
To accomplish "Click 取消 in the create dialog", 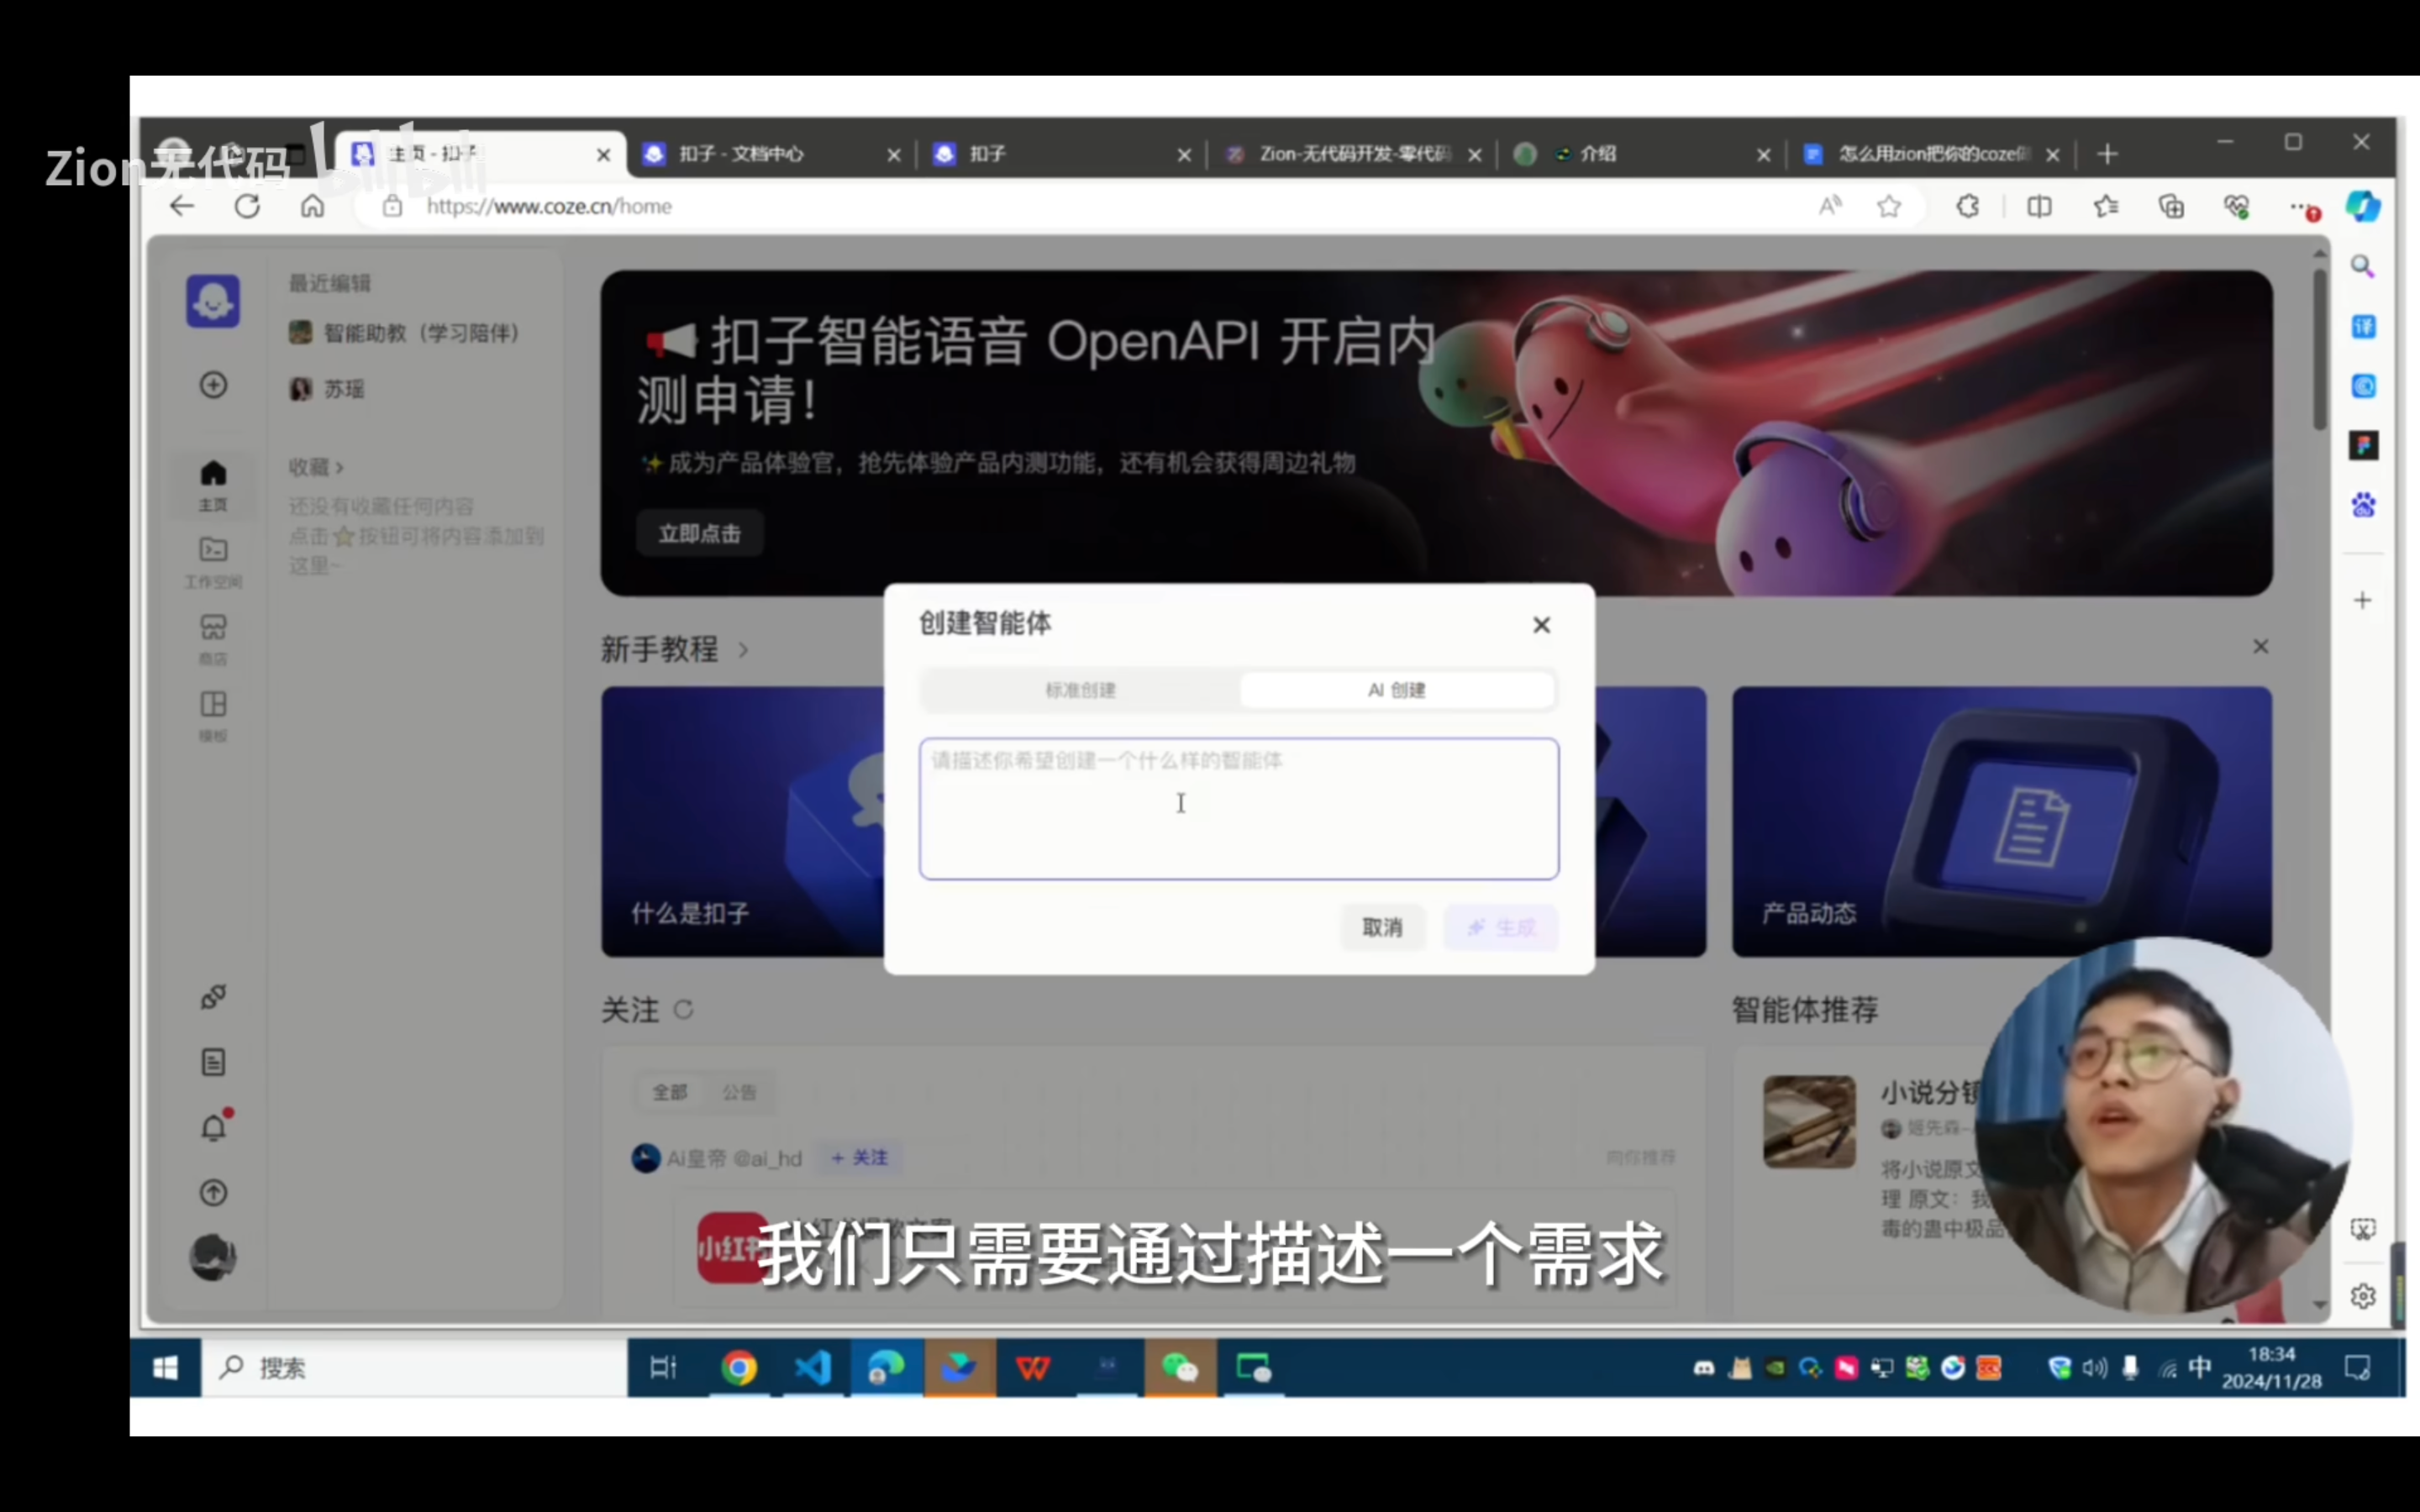I will pyautogui.click(x=1382, y=927).
